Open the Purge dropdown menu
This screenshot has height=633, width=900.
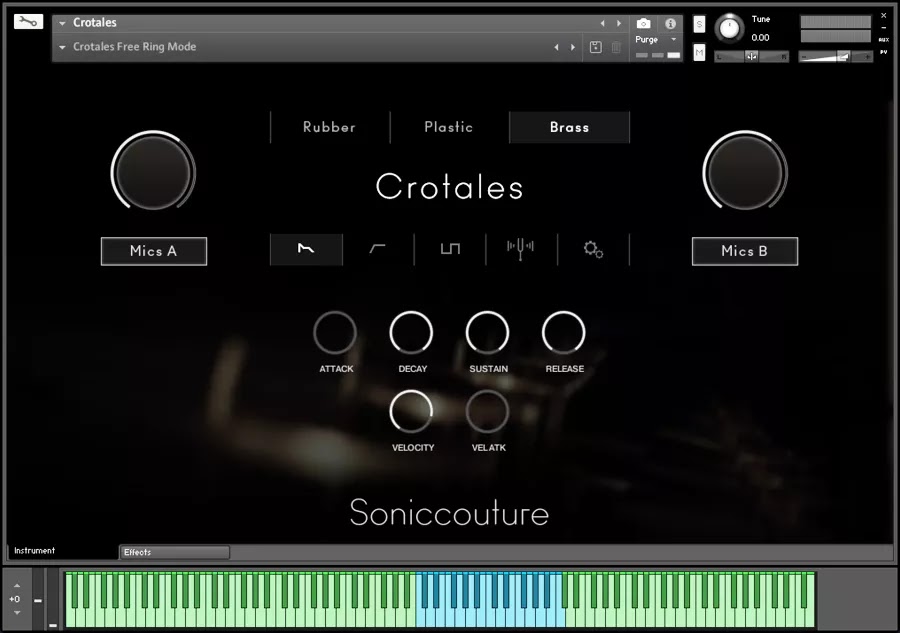pyautogui.click(x=648, y=40)
